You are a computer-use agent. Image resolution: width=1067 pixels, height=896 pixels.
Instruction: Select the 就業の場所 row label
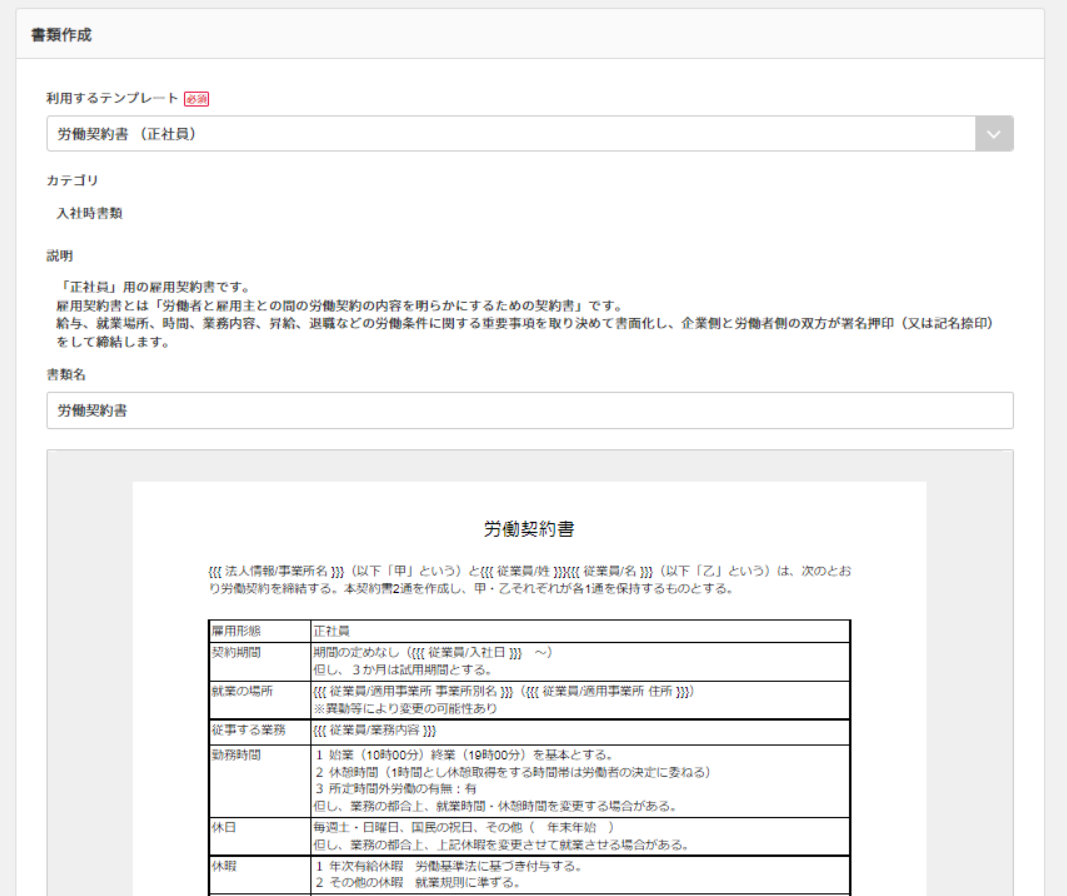pyautogui.click(x=242, y=691)
